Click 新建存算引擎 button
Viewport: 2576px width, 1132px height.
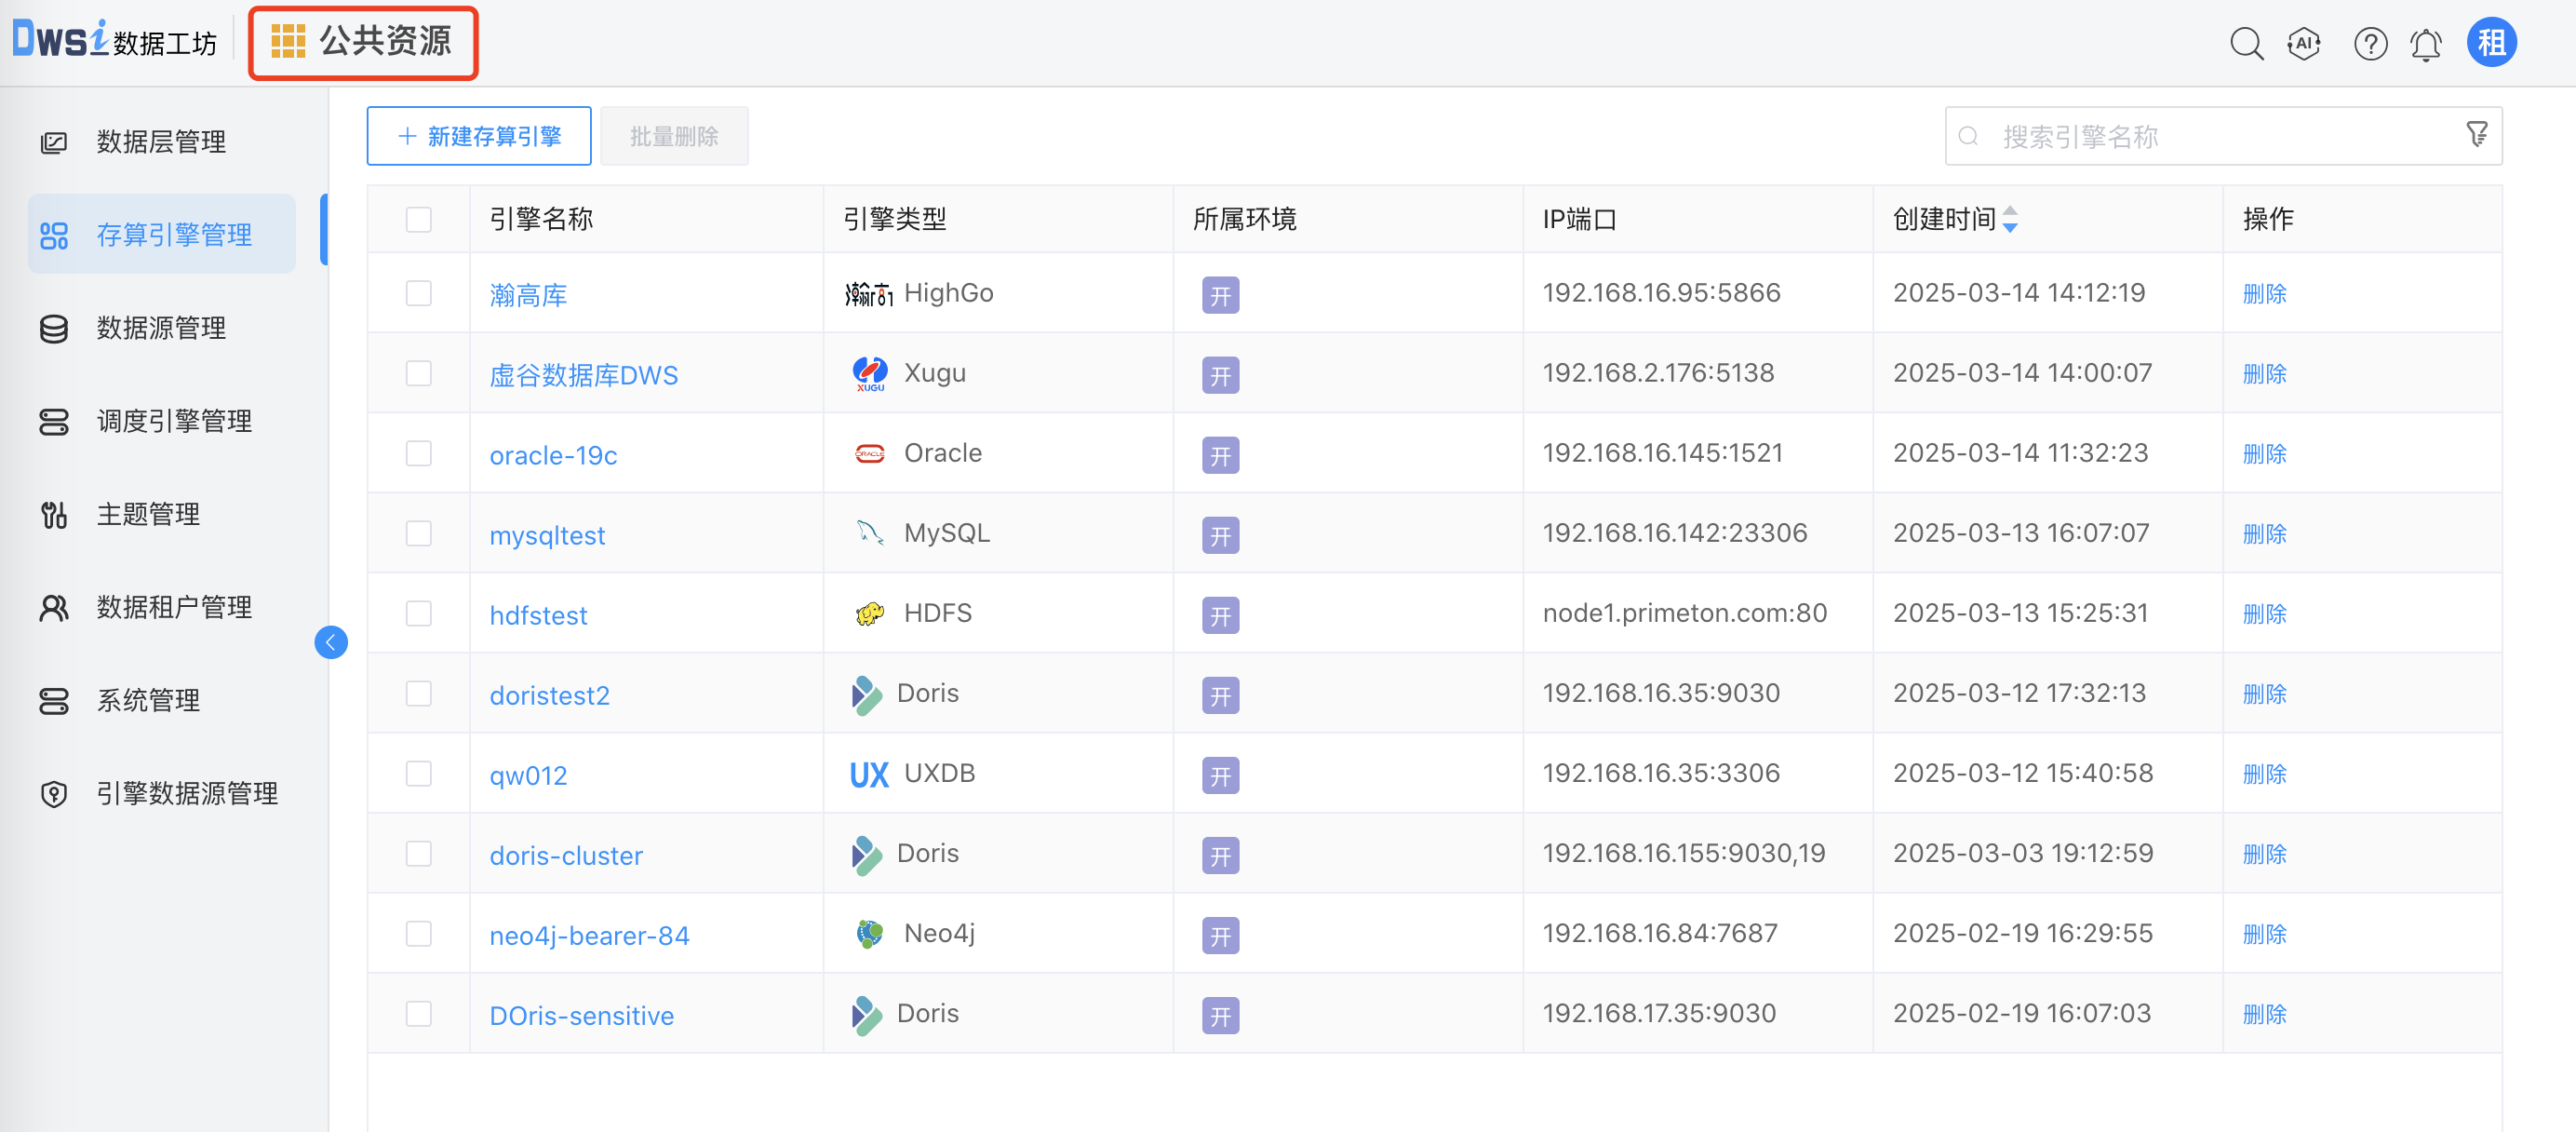point(479,136)
